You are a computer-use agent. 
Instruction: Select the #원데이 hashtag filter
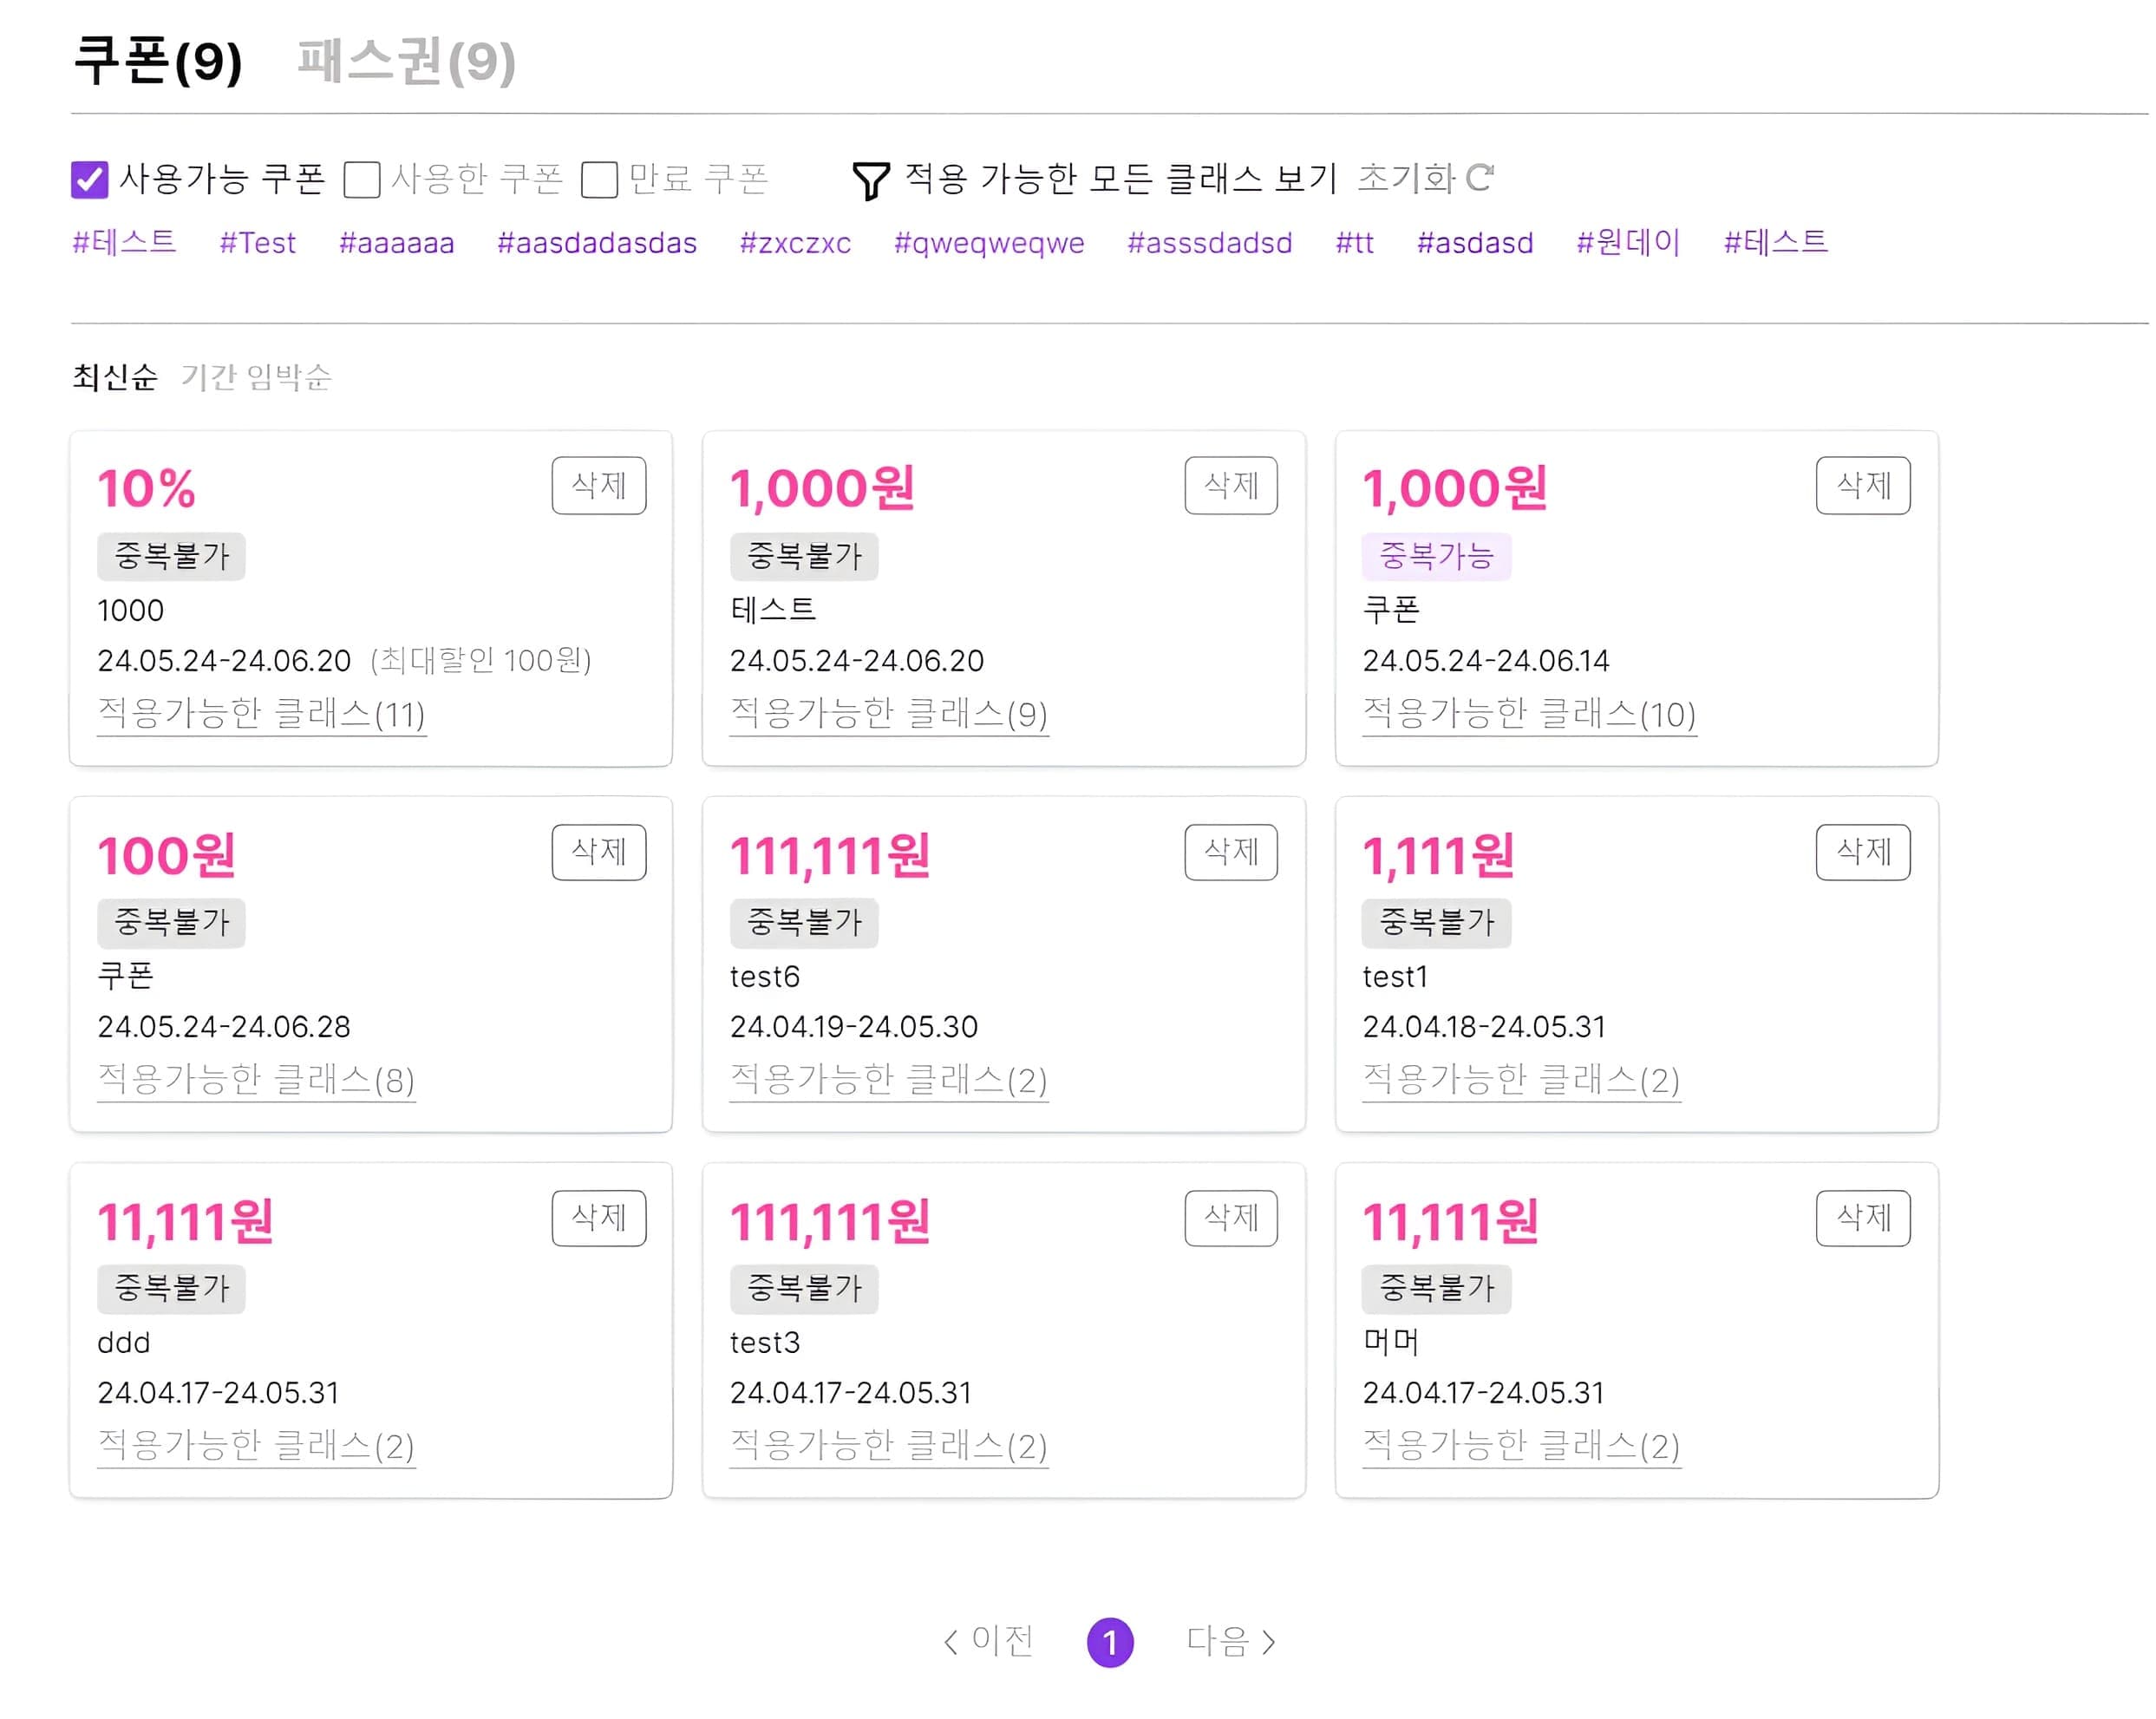coord(1625,243)
